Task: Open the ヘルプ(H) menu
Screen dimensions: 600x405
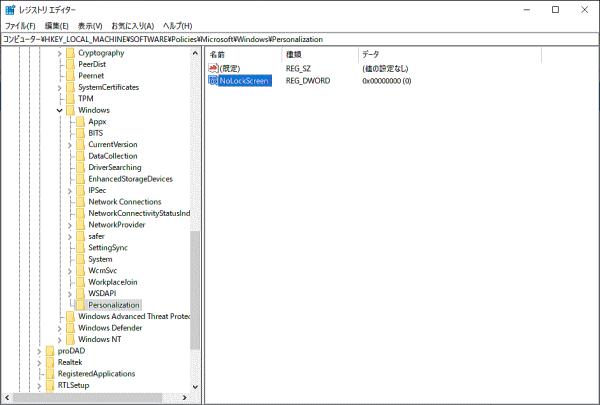Action: click(x=177, y=26)
